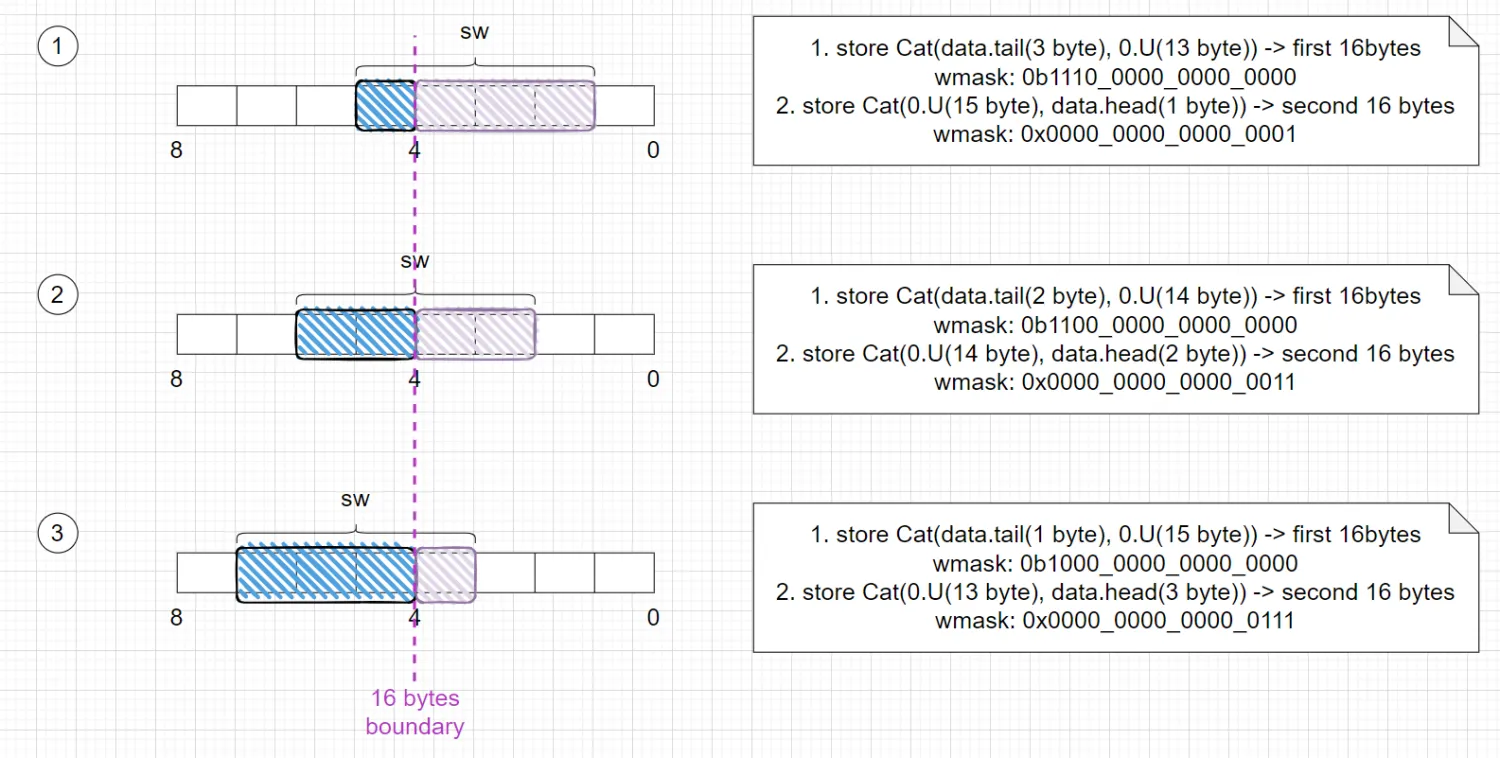Click the 'sw' label above diagram 3
Image resolution: width=1500 pixels, height=758 pixels.
click(356, 499)
